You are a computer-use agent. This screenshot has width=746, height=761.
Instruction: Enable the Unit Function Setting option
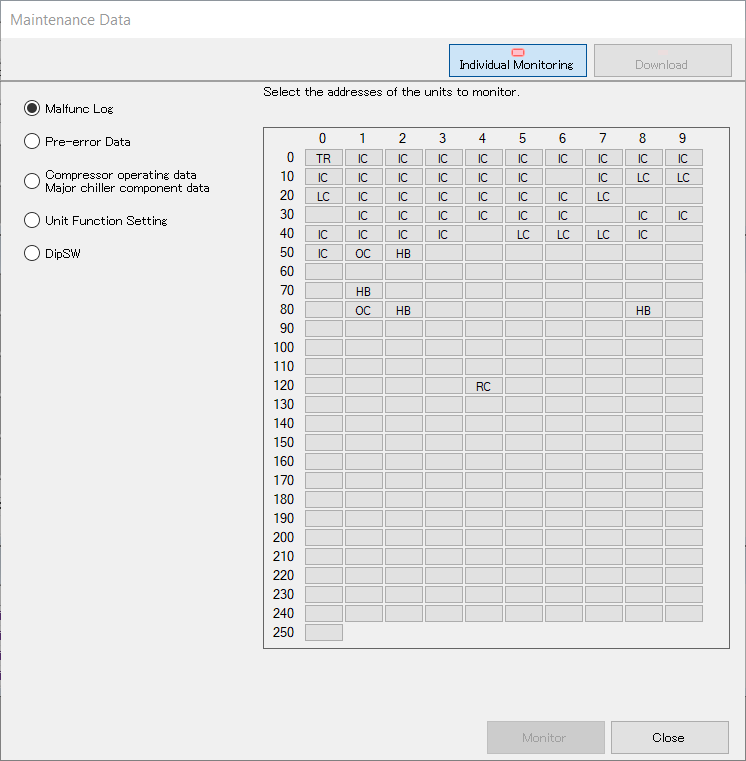(x=32, y=220)
